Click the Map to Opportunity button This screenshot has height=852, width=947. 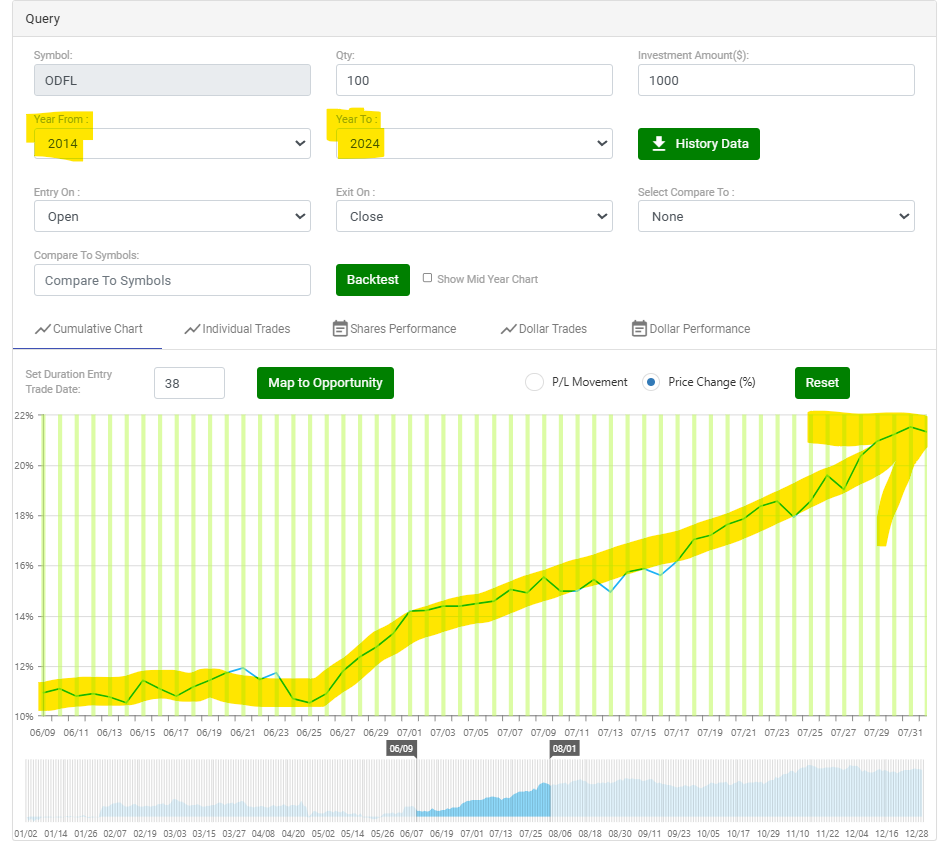click(325, 383)
